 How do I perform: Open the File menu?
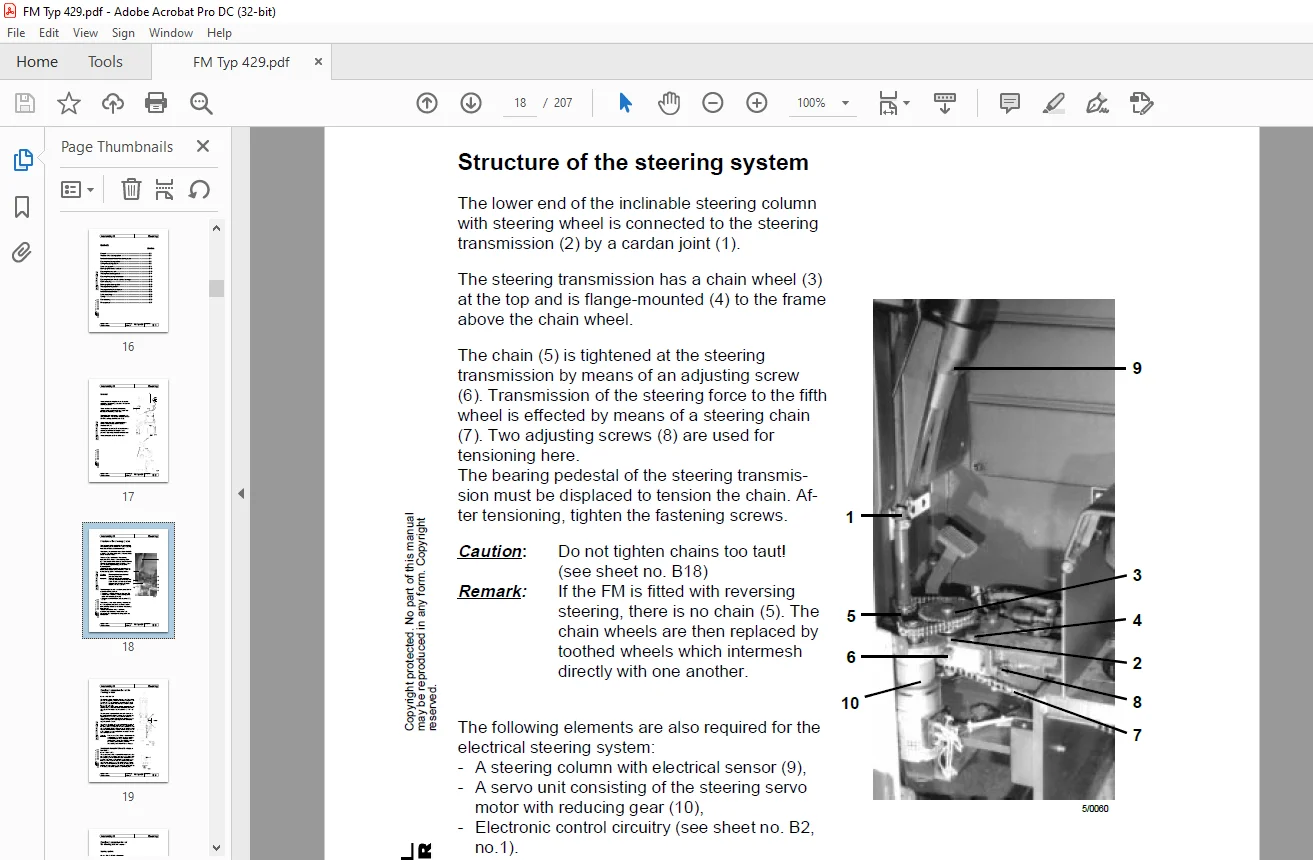coord(16,33)
